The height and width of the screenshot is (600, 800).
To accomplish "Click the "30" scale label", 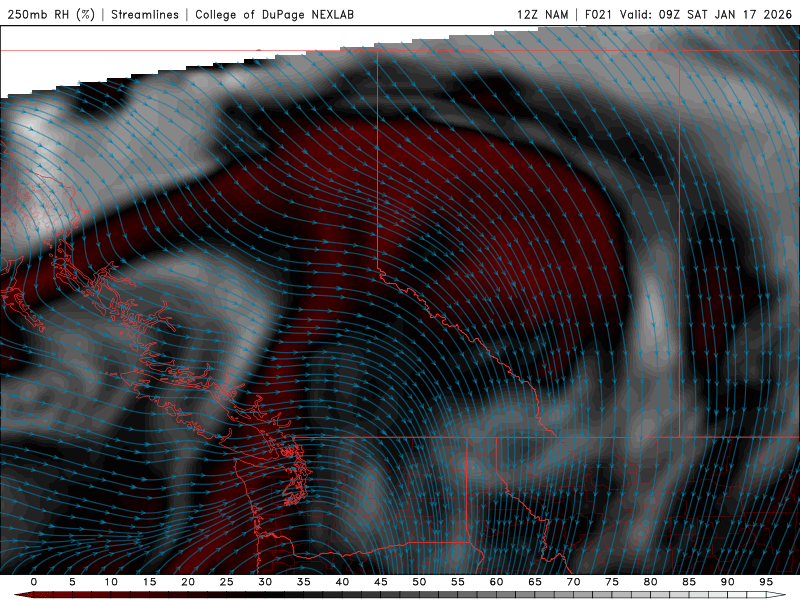I will (x=265, y=582).
